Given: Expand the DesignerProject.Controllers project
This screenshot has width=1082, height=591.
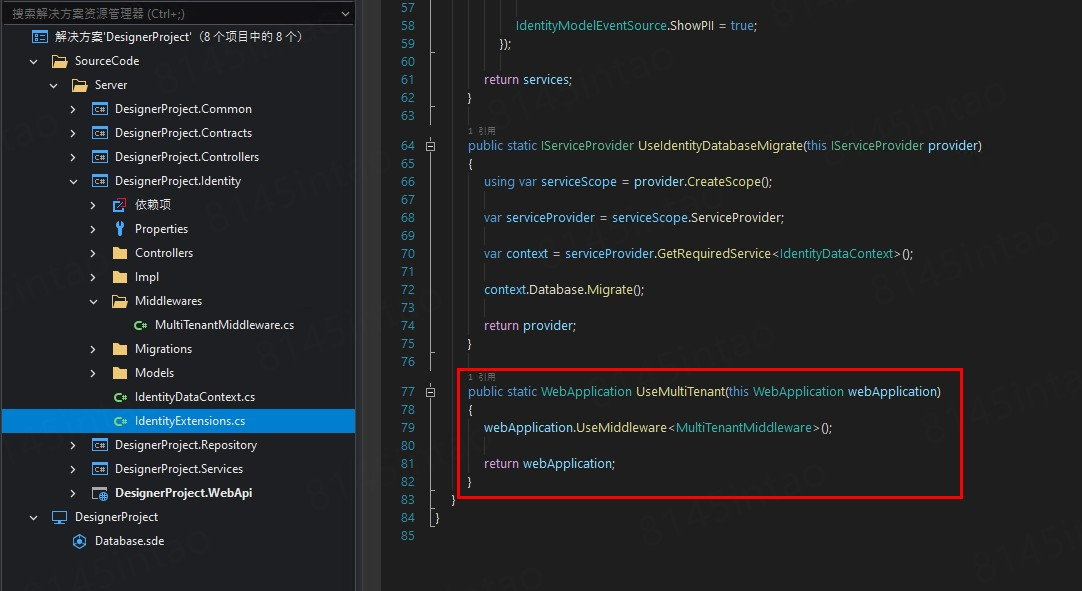Looking at the screenshot, I should click(x=73, y=157).
